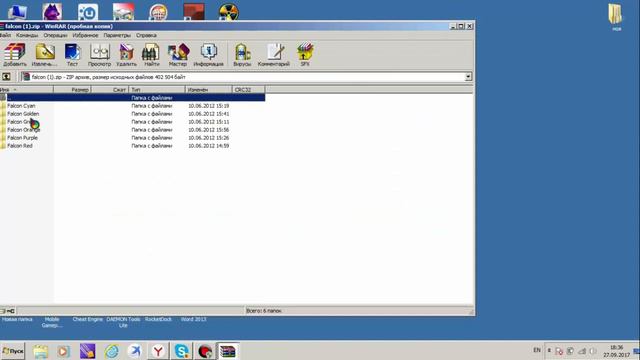640x360 pixels.
Task: Click the red recorder taskbar icon
Action: [205, 351]
